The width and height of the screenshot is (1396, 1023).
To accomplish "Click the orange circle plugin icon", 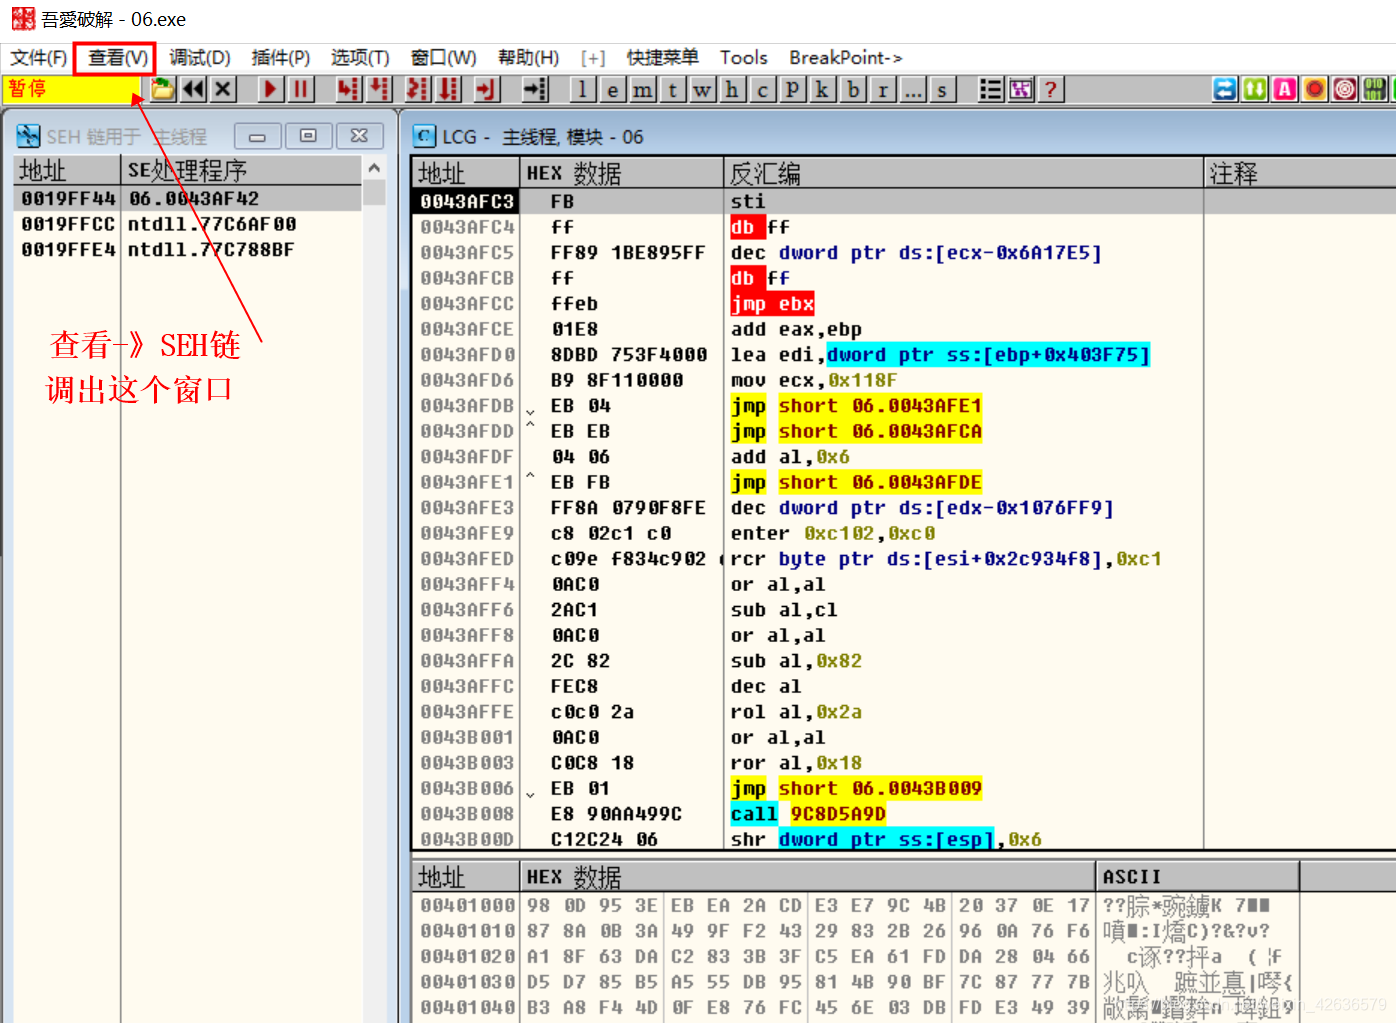I will coord(1315,90).
